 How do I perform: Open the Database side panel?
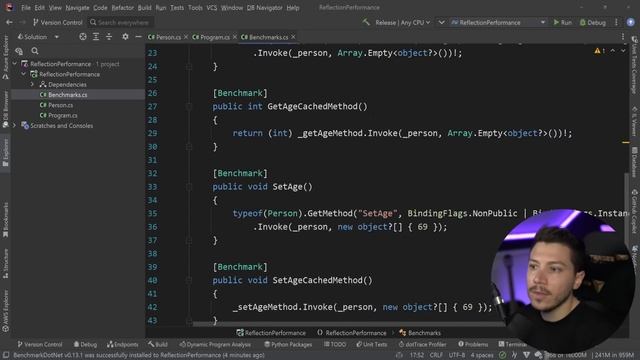click(634, 162)
